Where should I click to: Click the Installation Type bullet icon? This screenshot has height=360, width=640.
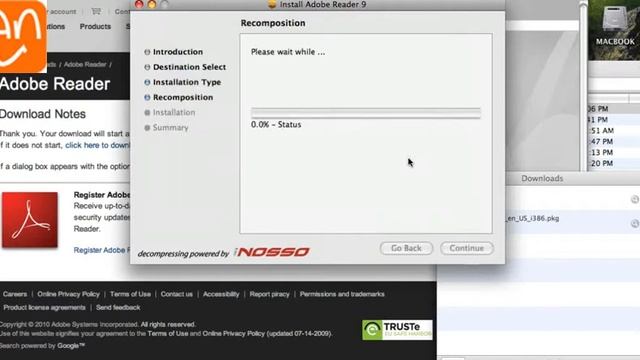tap(147, 82)
